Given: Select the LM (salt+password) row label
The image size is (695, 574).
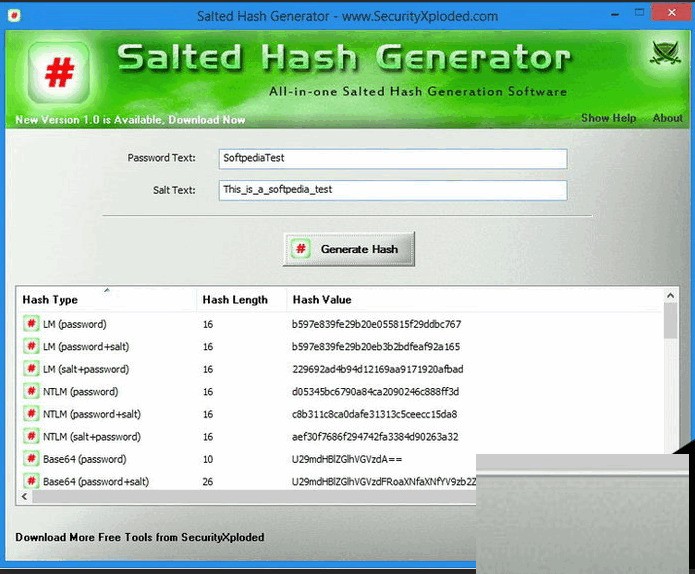Looking at the screenshot, I should coord(86,369).
